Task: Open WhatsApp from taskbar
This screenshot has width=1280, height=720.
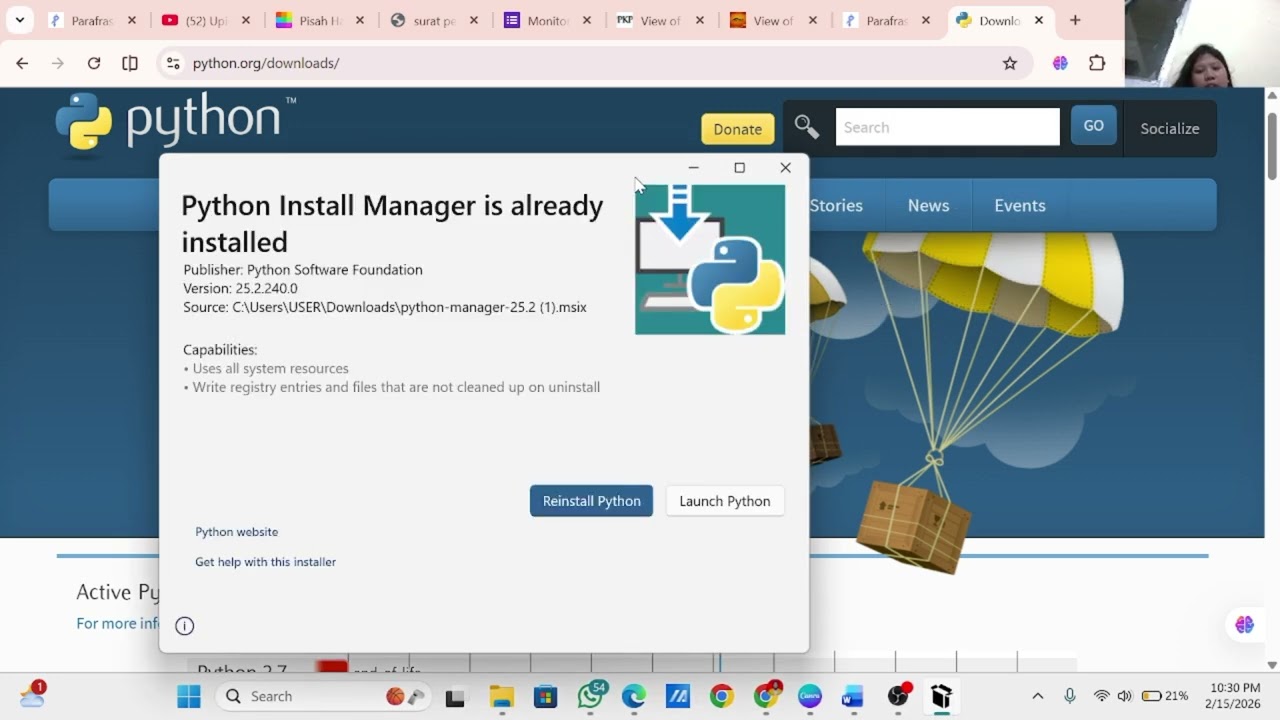Action: point(591,696)
